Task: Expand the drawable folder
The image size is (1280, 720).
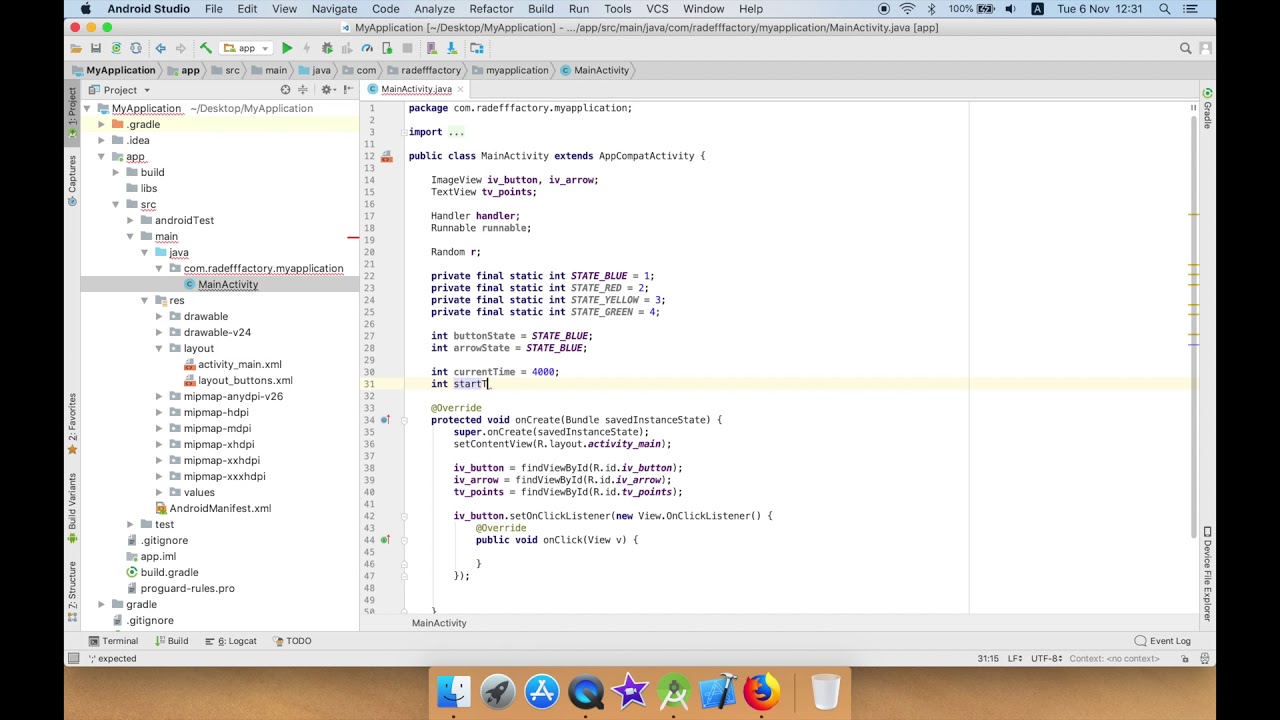Action: point(159,316)
